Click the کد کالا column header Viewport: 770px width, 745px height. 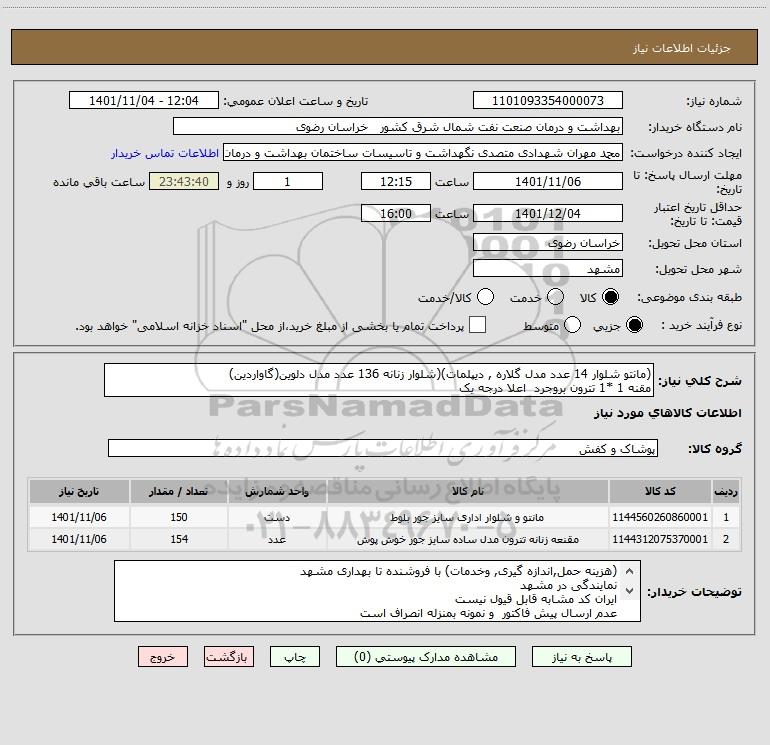click(660, 491)
